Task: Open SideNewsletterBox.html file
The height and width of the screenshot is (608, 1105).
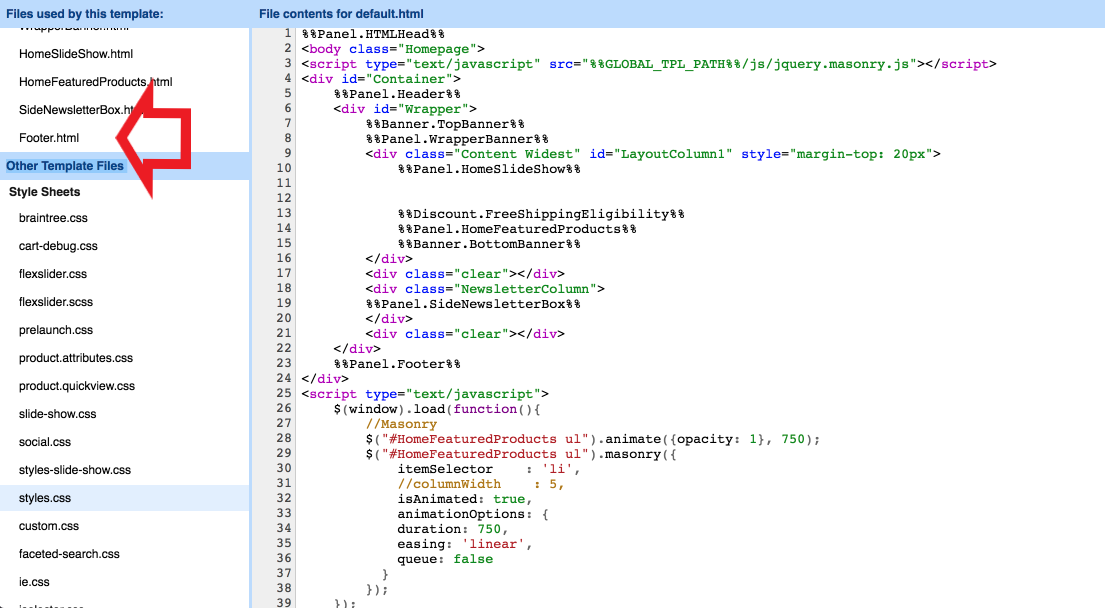Action: [x=76, y=110]
